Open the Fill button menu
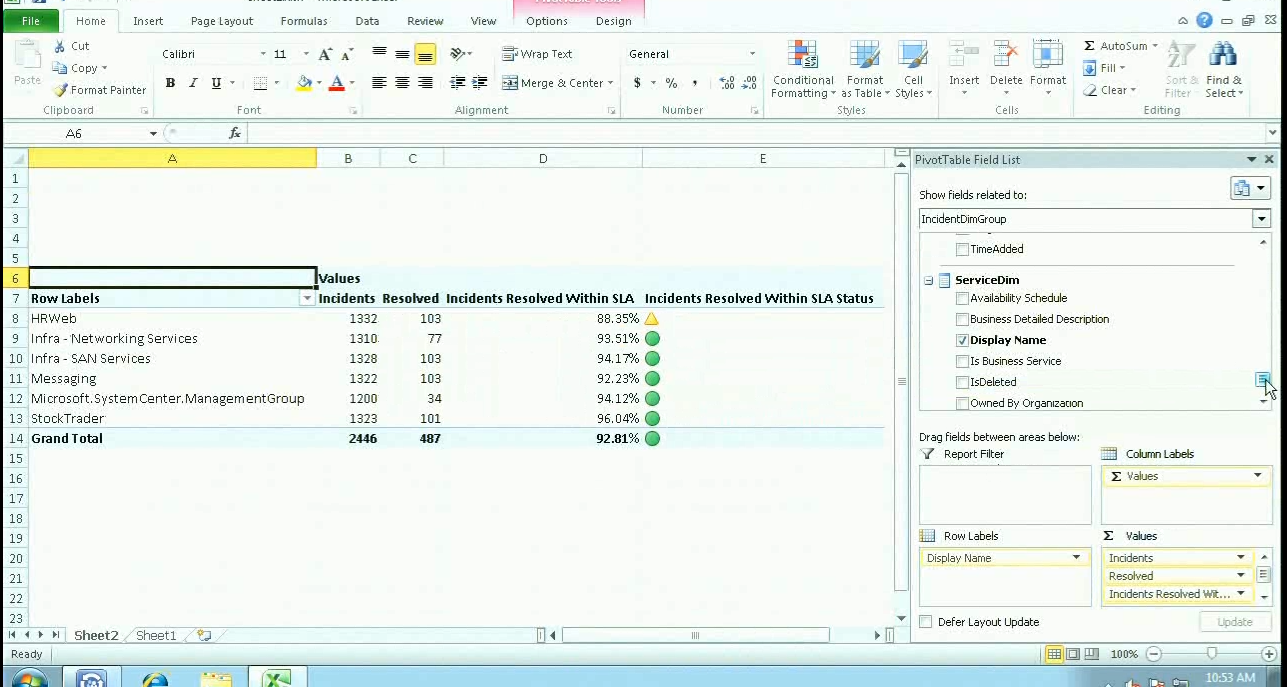 click(x=1105, y=68)
